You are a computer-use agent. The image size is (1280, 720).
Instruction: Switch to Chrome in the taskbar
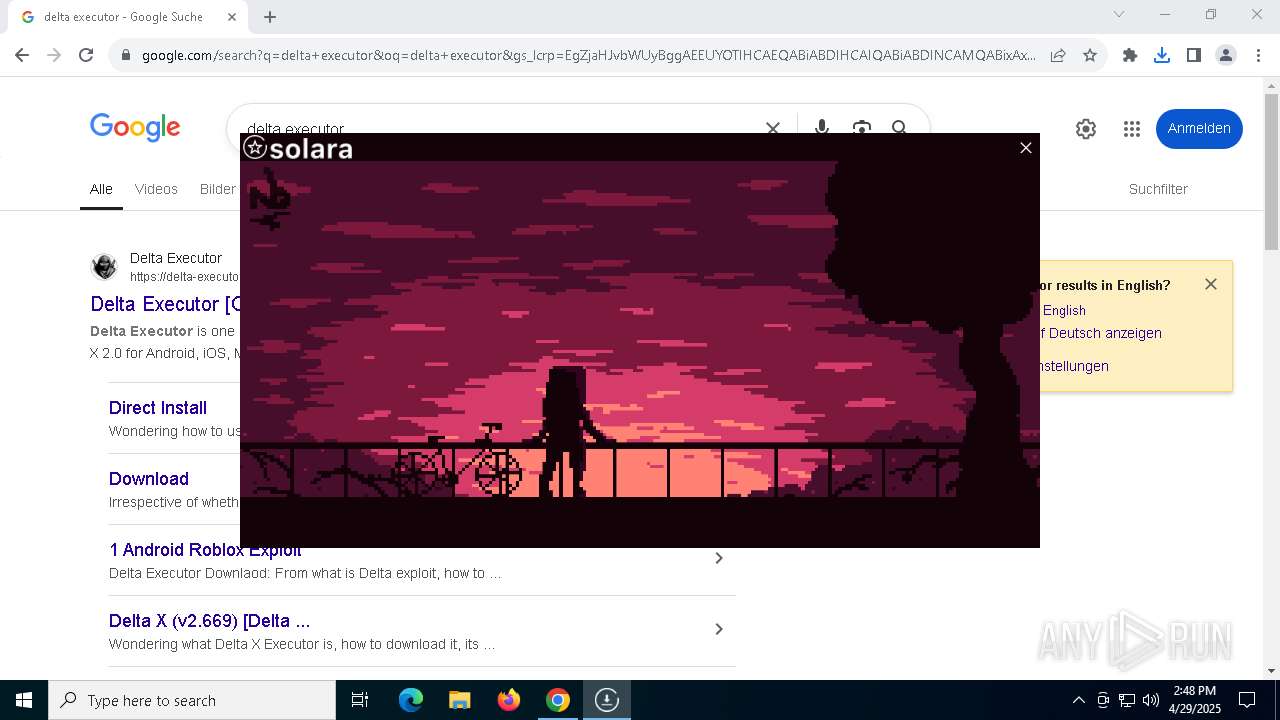[558, 700]
